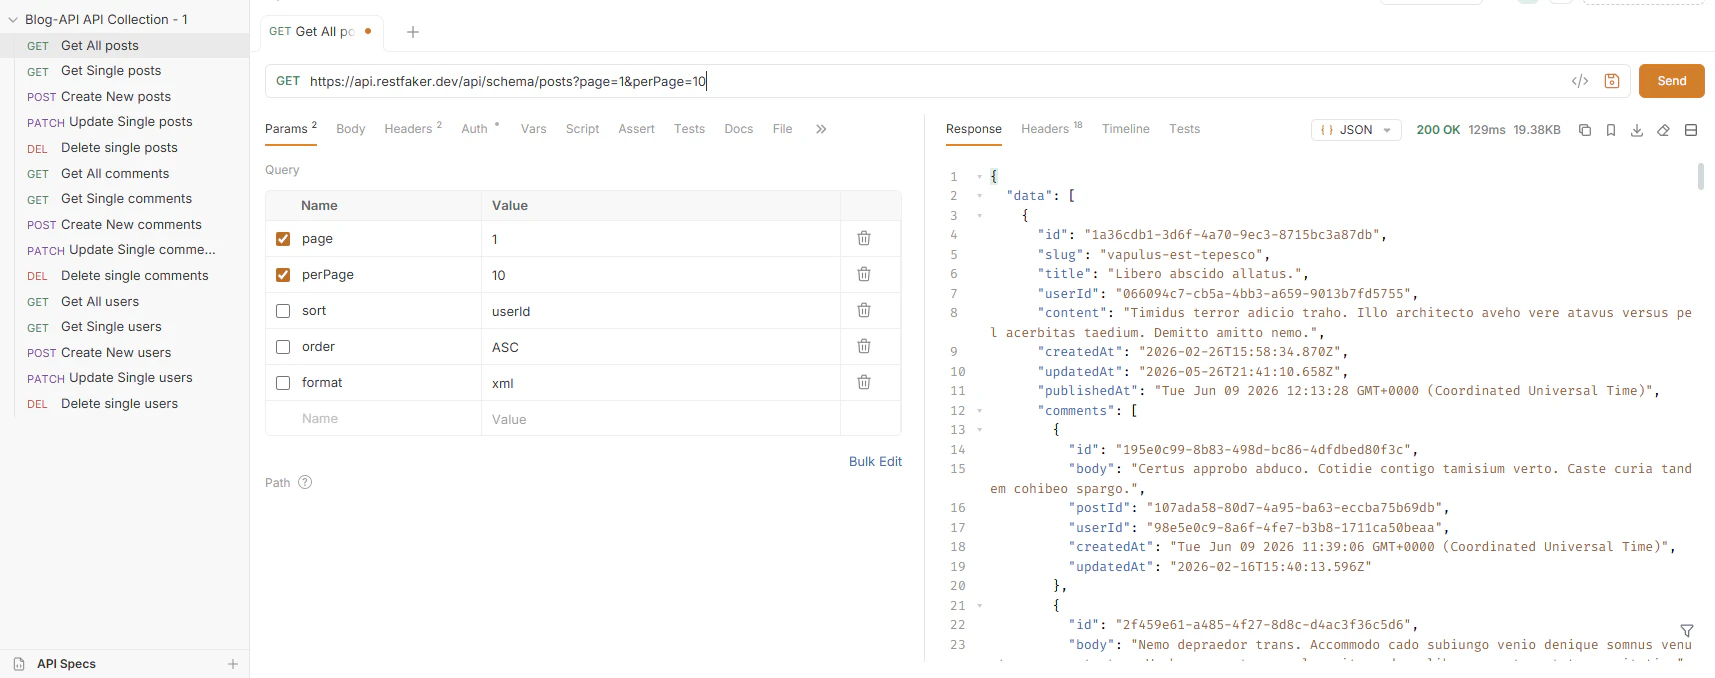
Task: Open the Auth tab
Action: pyautogui.click(x=479, y=129)
